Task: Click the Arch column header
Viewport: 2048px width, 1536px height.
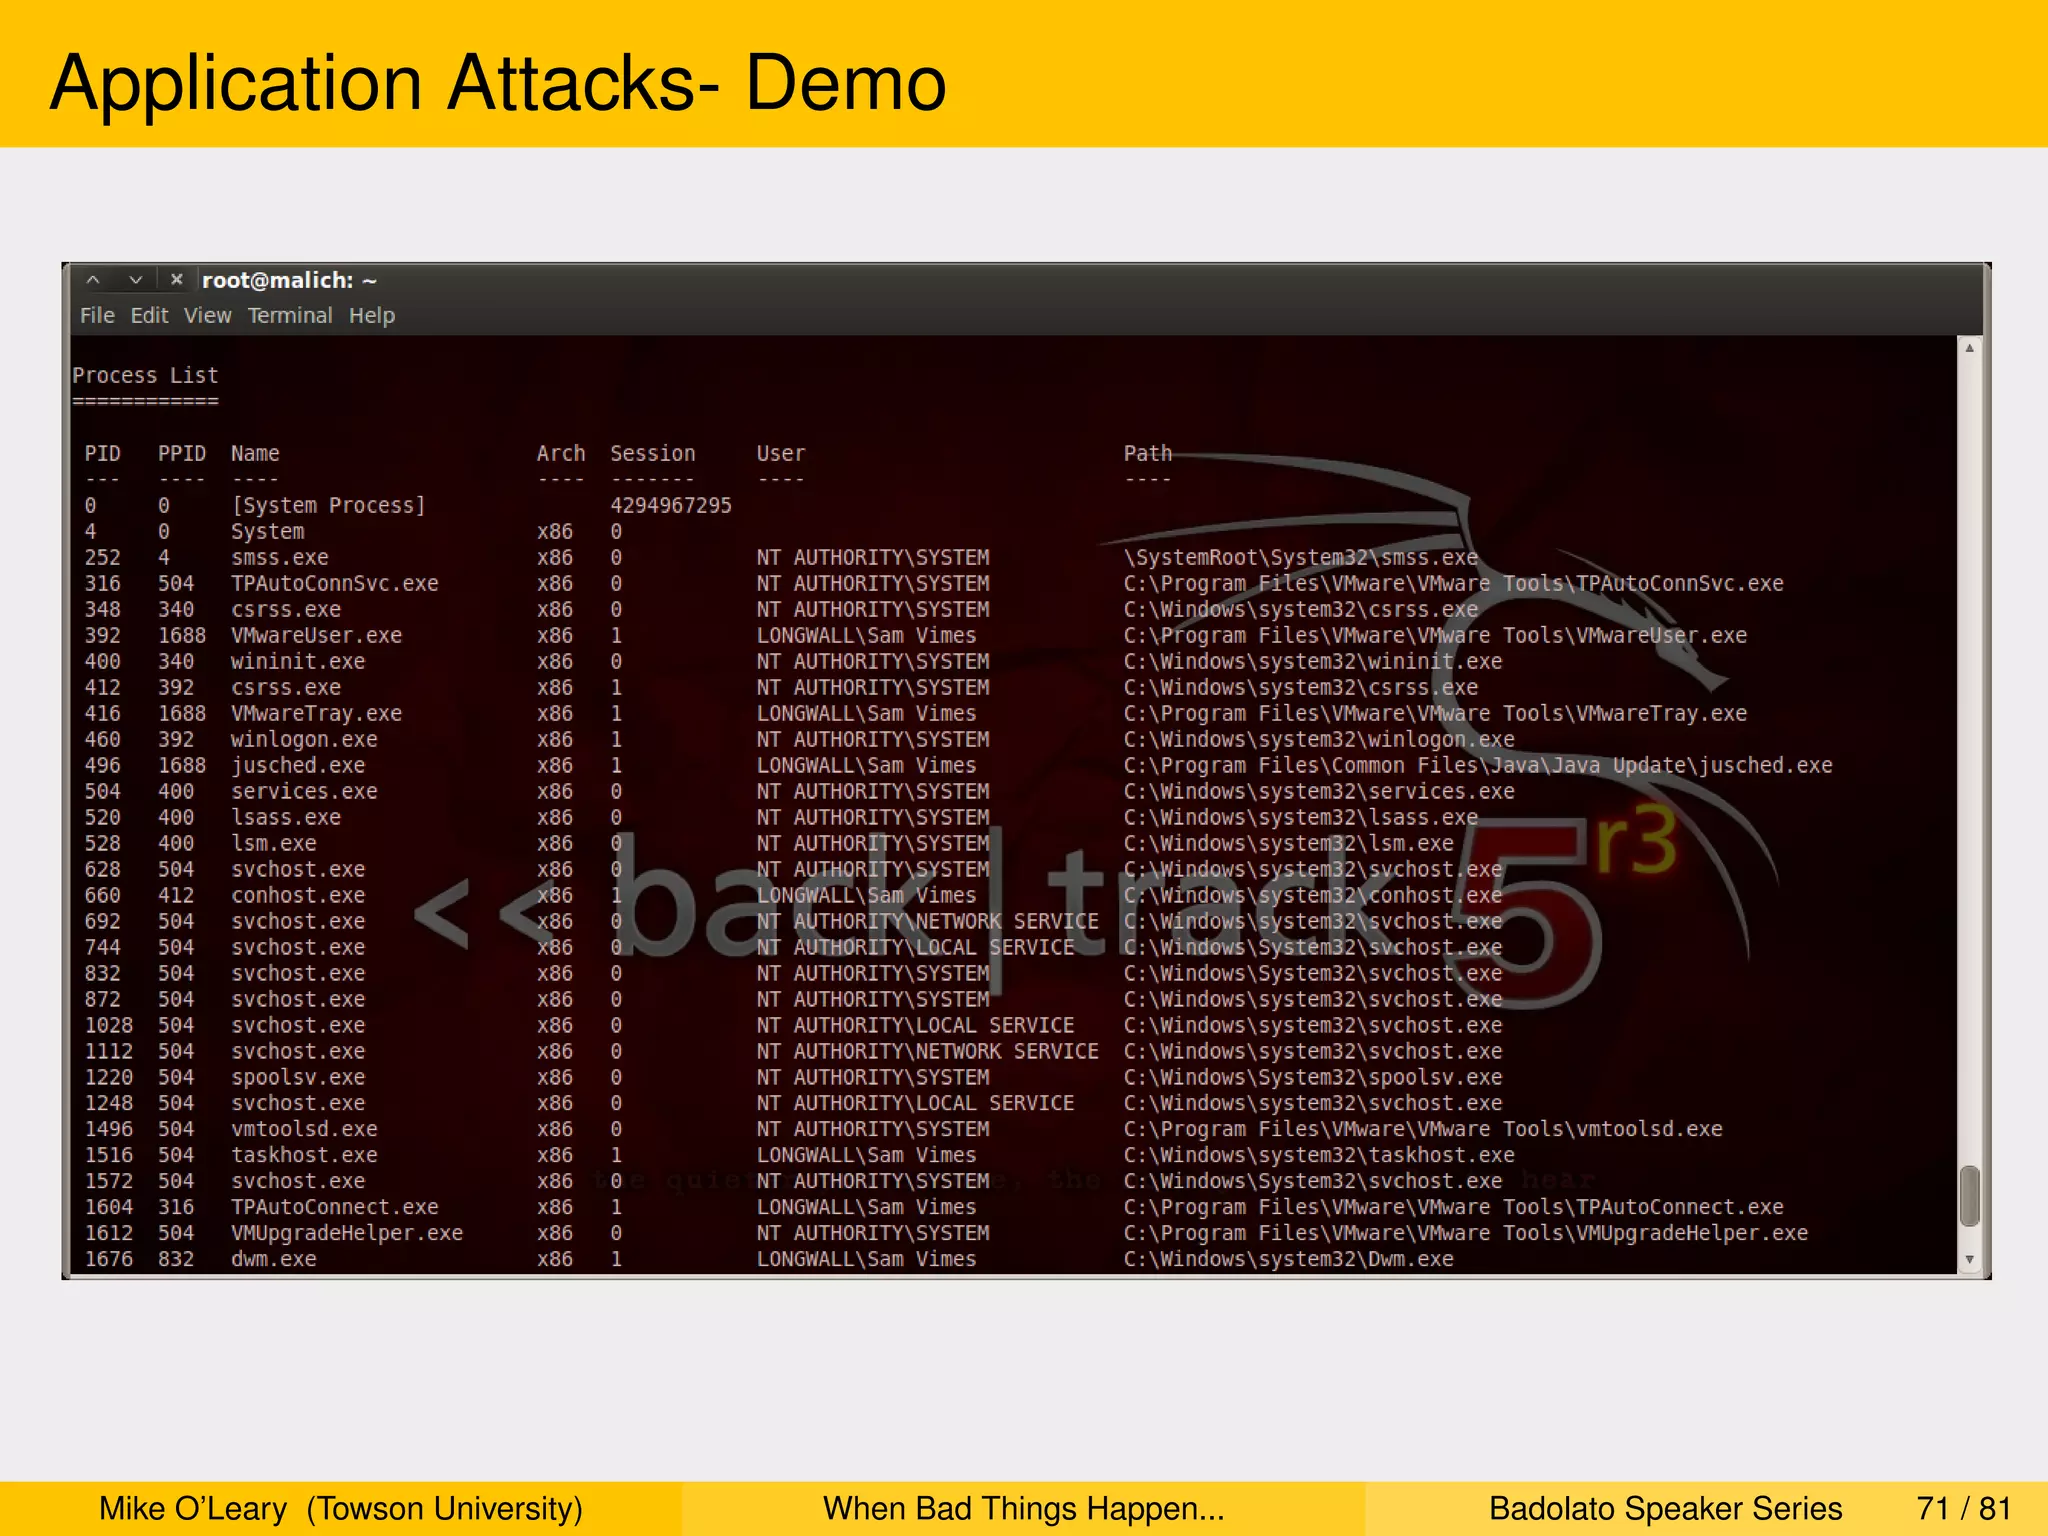Action: pyautogui.click(x=561, y=454)
